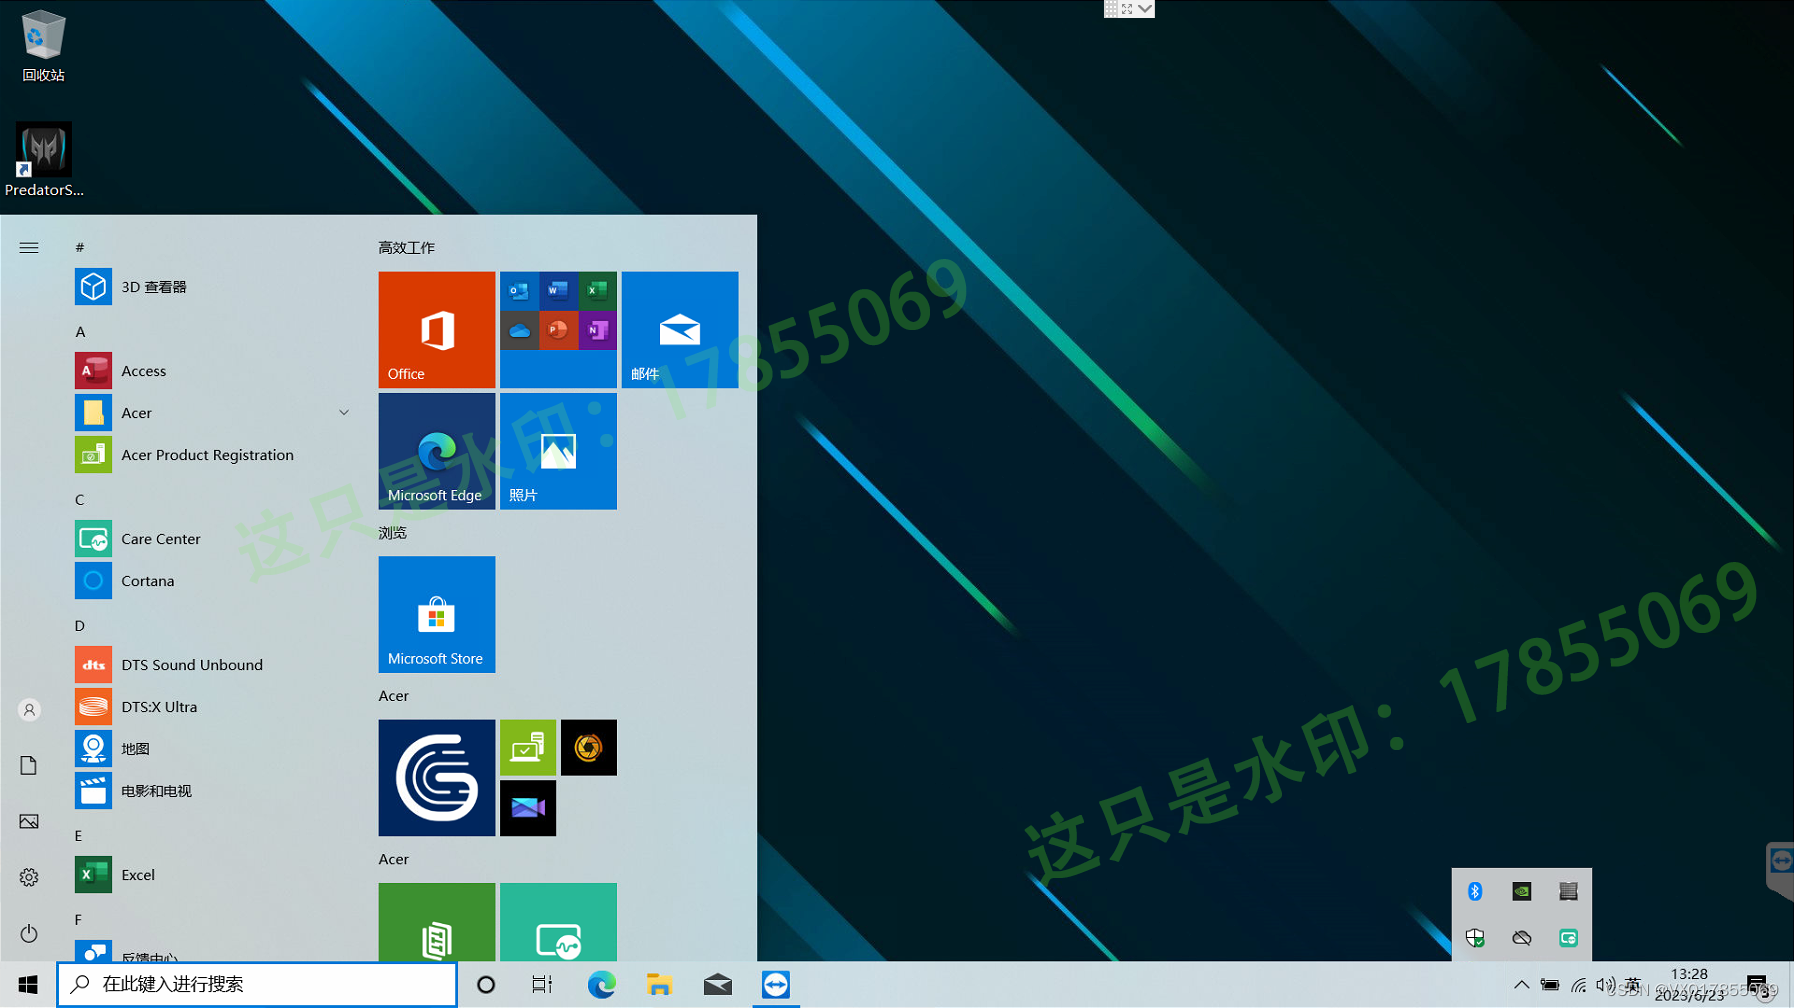Click the 高效工作 tile group header
This screenshot has height=1008, width=1794.
(x=407, y=248)
